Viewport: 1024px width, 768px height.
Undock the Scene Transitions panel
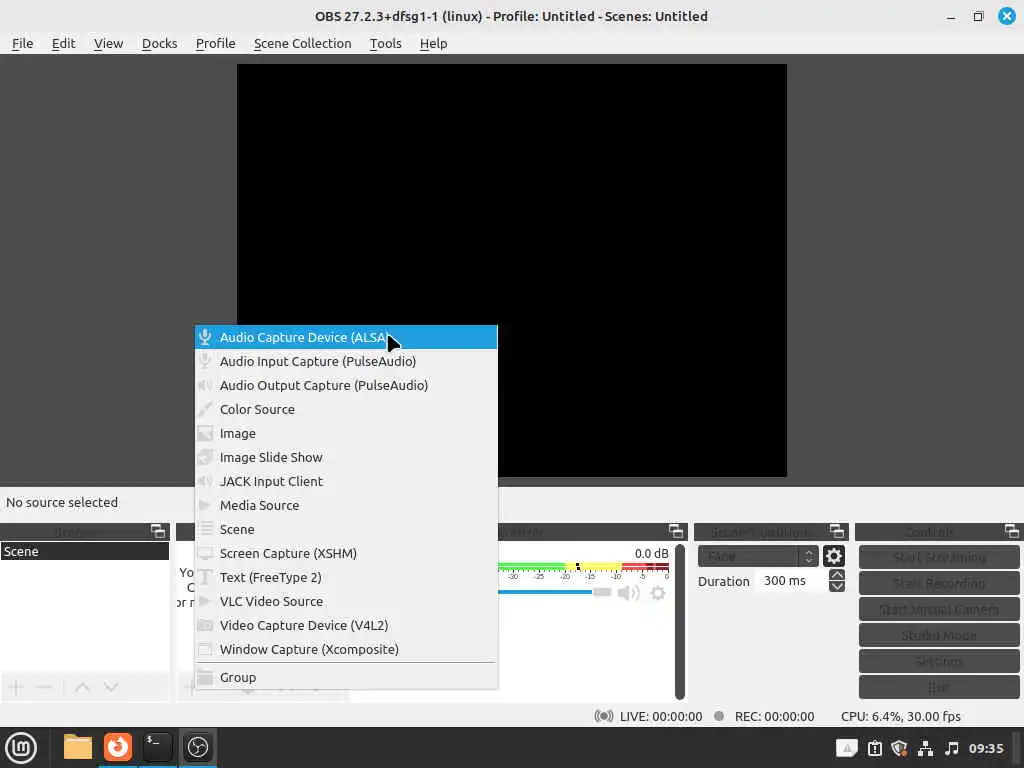coord(837,531)
